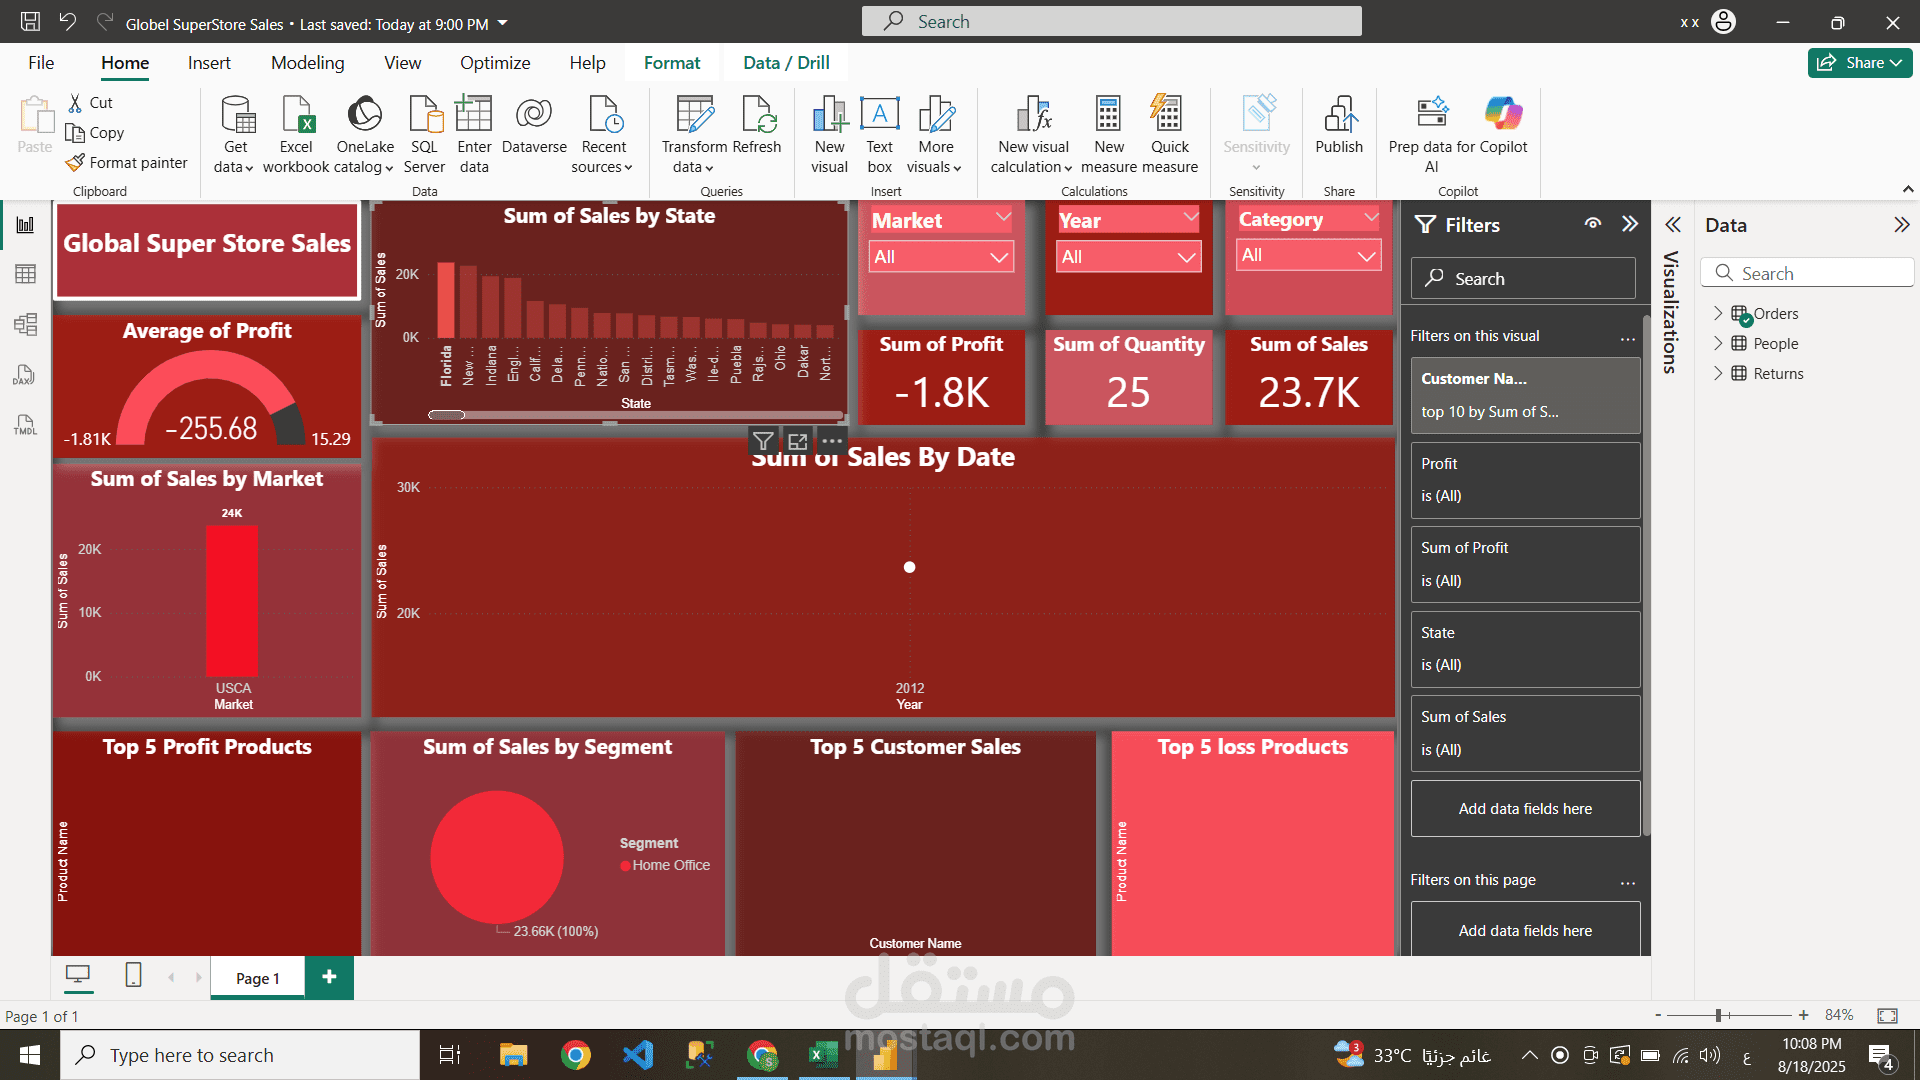Expand the Visualizations pane
Viewport: 1920px width, 1080px height.
[1673, 225]
